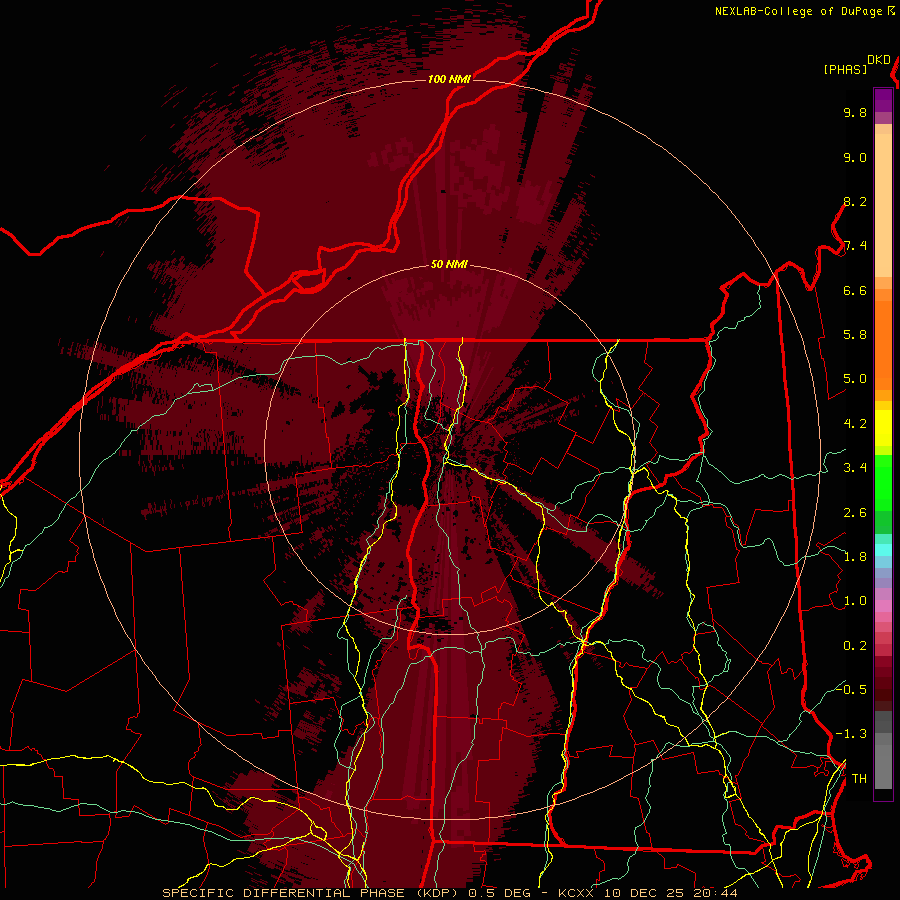Select the -1.3 scale value
Image resolution: width=900 pixels, height=900 pixels.
point(852,734)
